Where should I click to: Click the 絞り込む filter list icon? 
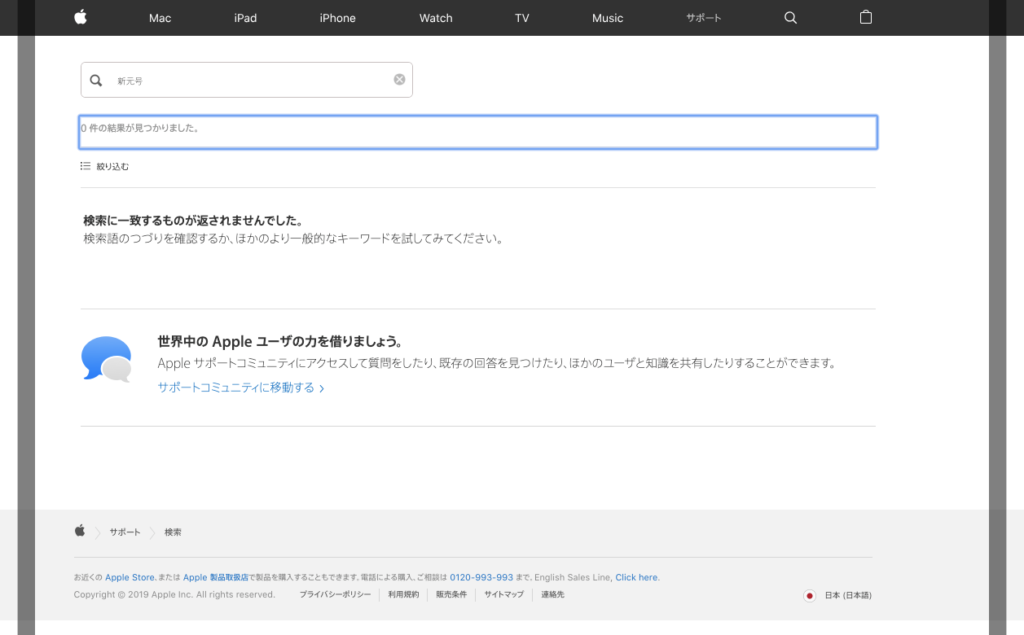[x=85, y=166]
